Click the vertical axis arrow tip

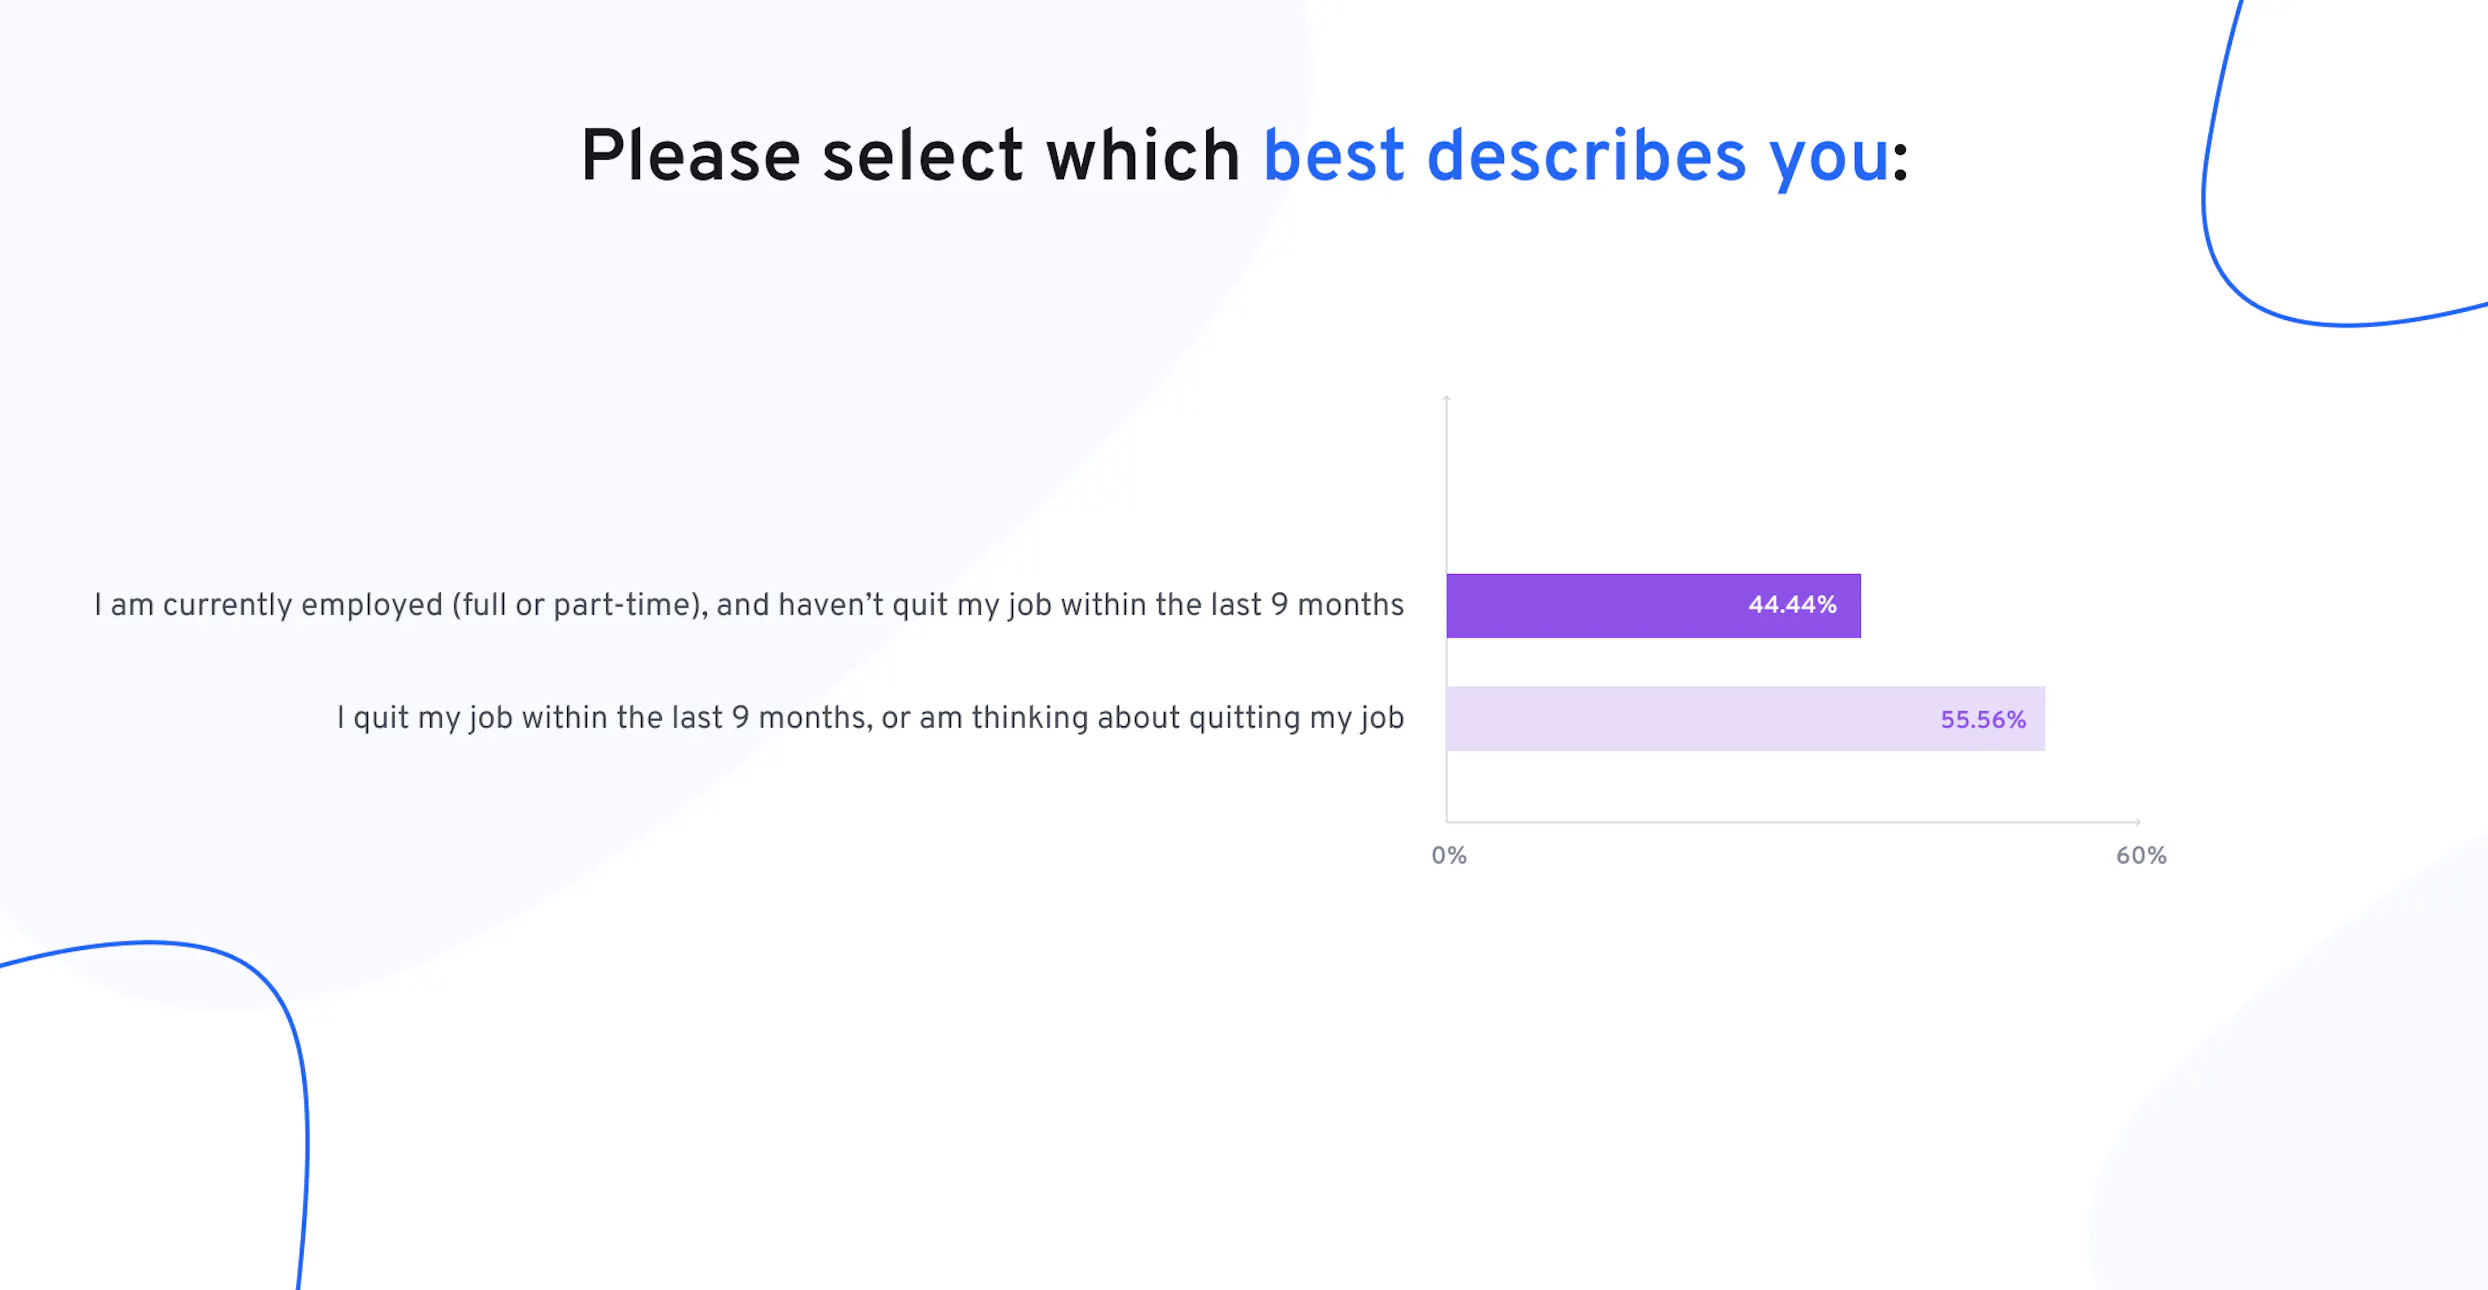tap(1447, 399)
